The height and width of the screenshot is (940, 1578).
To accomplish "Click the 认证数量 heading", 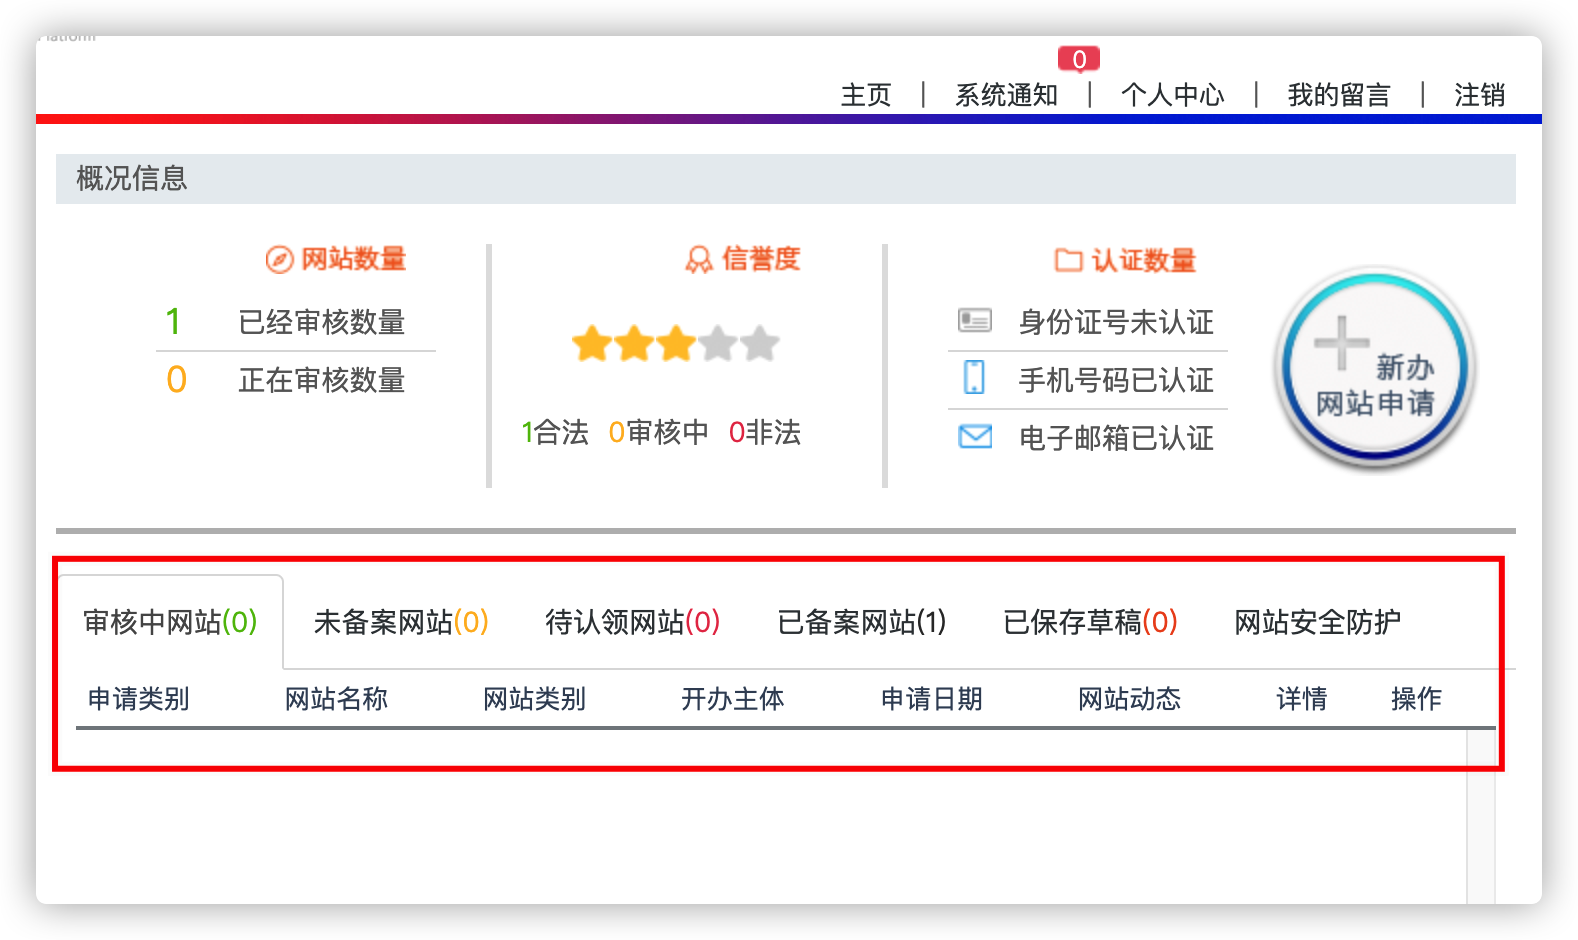I will (1143, 260).
